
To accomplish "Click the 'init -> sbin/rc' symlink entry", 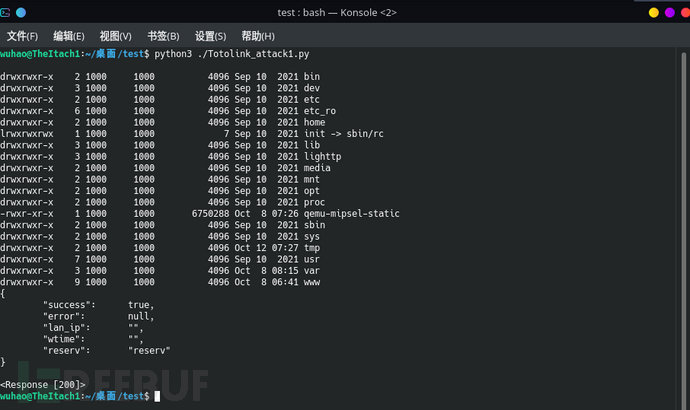I will pos(344,134).
